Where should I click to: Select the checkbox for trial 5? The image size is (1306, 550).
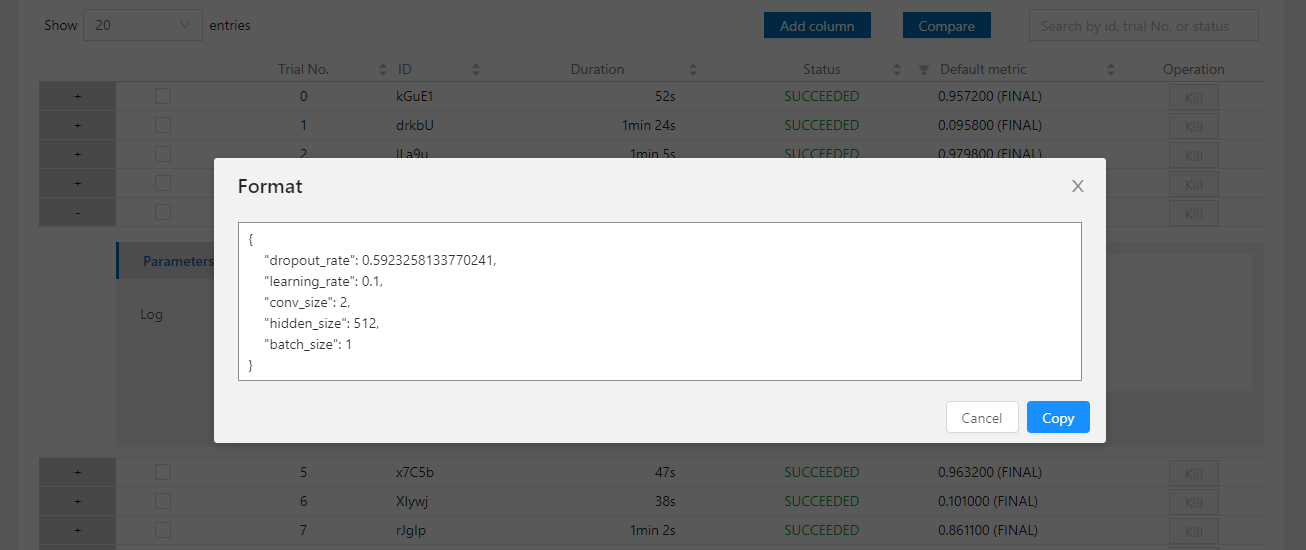pos(163,472)
